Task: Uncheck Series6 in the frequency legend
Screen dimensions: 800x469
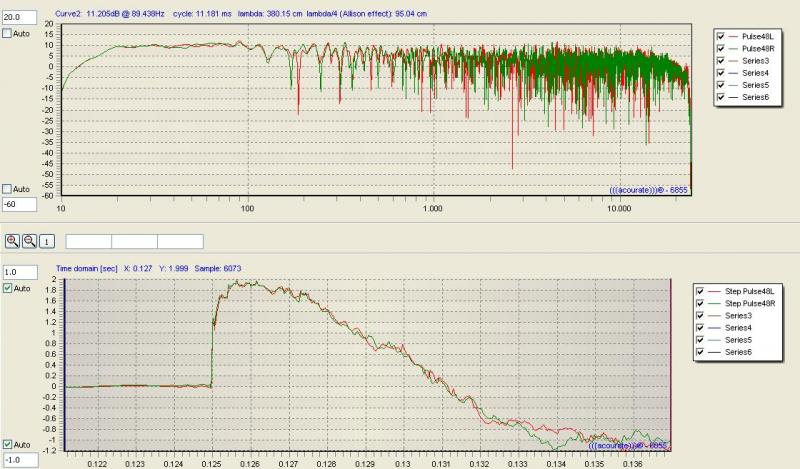Action: [720, 97]
